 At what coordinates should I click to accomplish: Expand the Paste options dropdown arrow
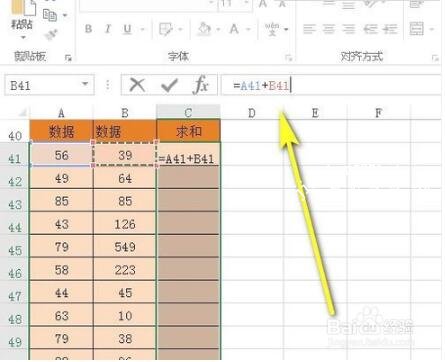(23, 37)
